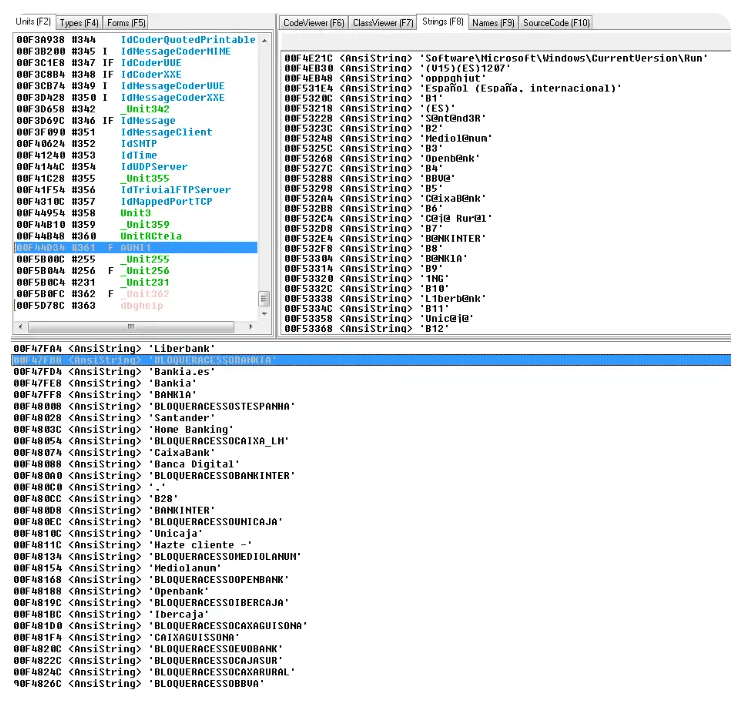Screen dimensions: 744x702
Task: Open the SourceCode (F10) tab
Action: click(556, 23)
